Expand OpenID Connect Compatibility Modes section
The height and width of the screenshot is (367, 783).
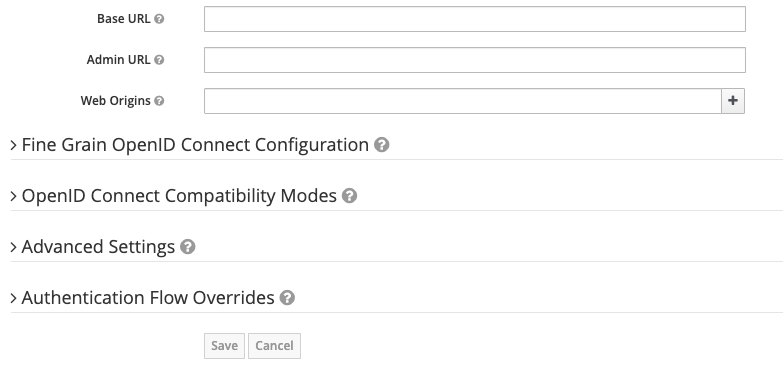pos(179,196)
